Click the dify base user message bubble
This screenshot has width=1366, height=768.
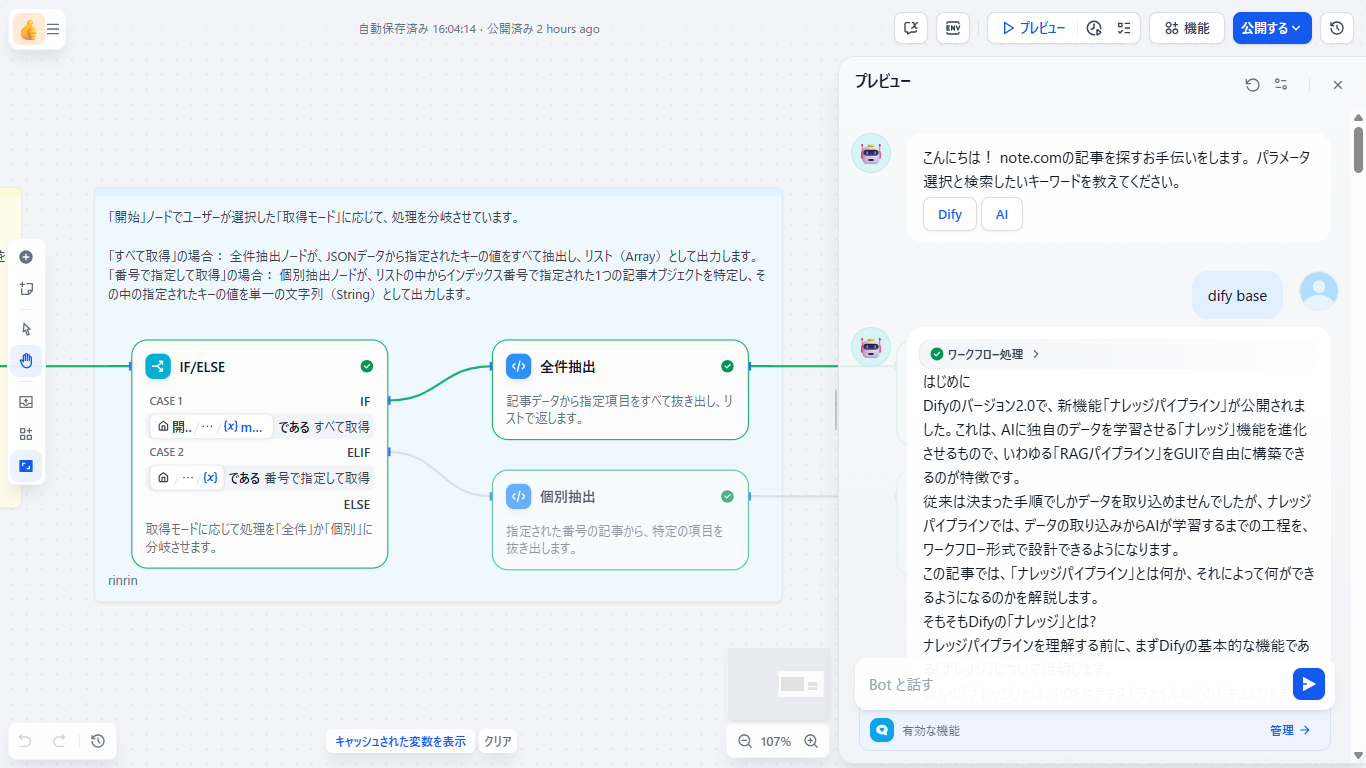point(1237,295)
